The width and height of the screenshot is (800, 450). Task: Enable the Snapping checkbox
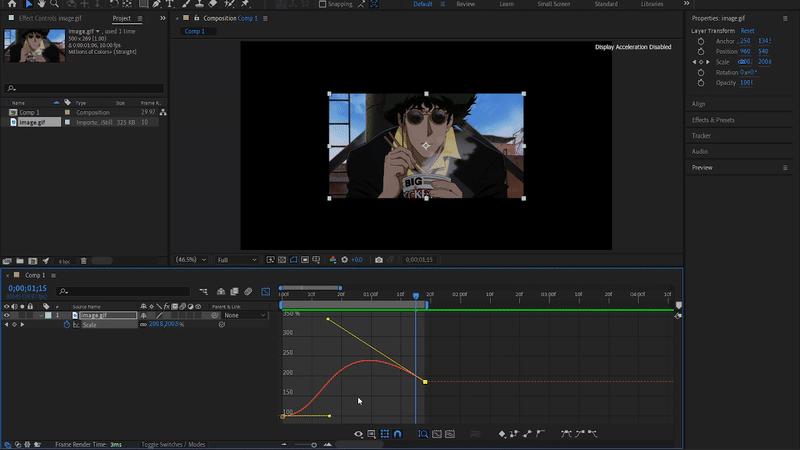pos(322,4)
